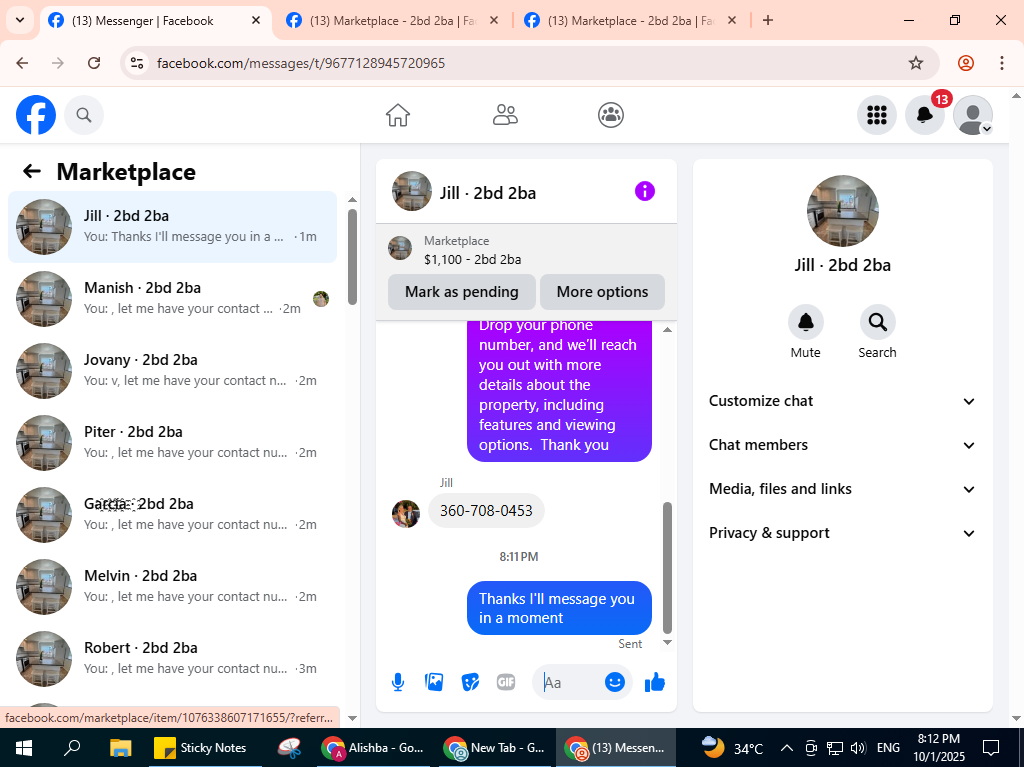This screenshot has height=767, width=1024.
Task: Open Chrome three-dot menu
Action: pyautogui.click(x=1002, y=63)
